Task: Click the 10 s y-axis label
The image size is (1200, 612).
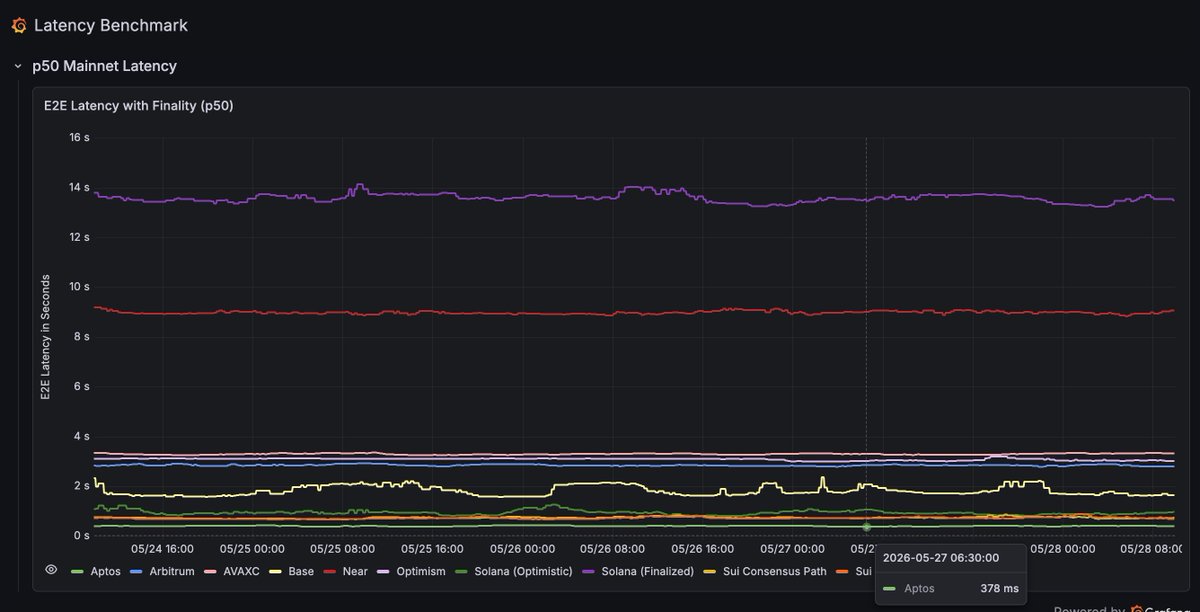Action: (x=79, y=287)
